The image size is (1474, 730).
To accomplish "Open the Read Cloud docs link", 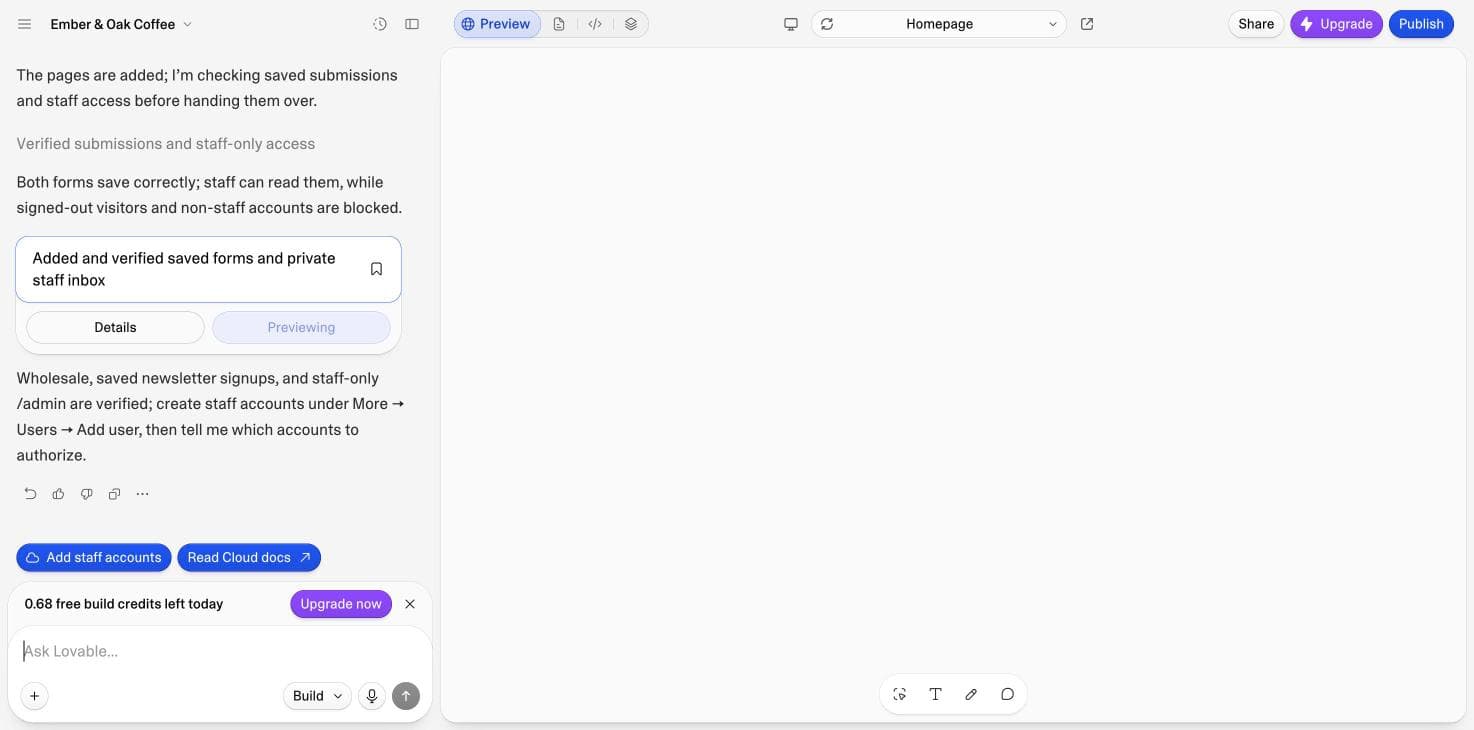I will click(x=249, y=558).
